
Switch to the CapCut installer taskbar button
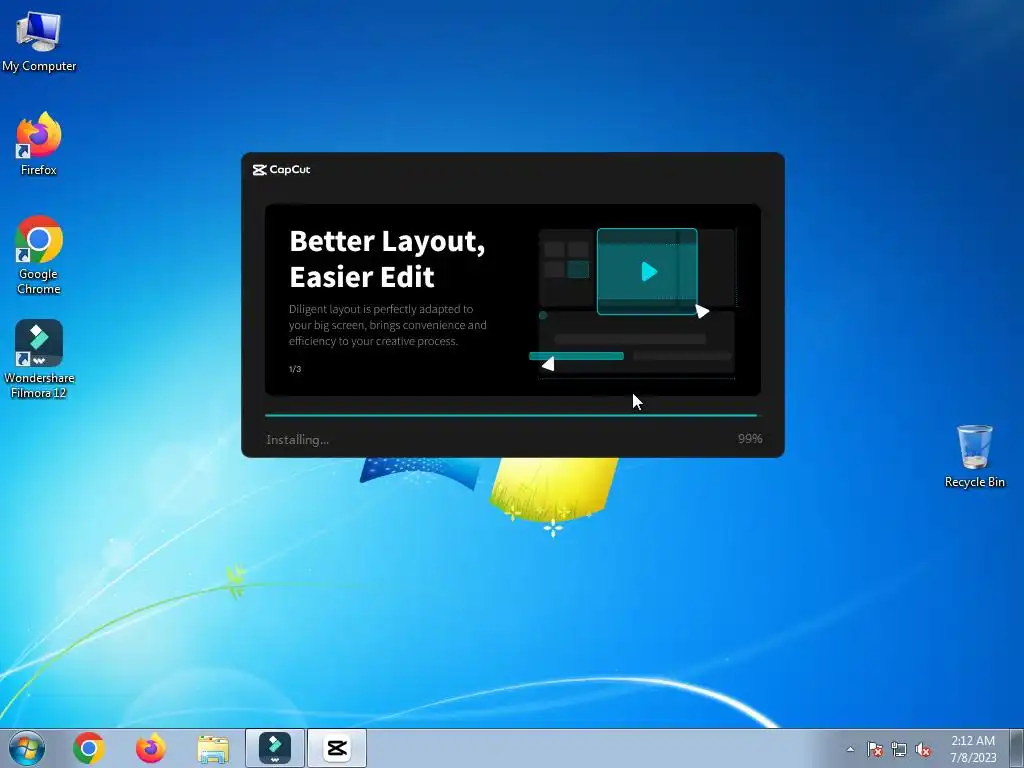[x=337, y=748]
